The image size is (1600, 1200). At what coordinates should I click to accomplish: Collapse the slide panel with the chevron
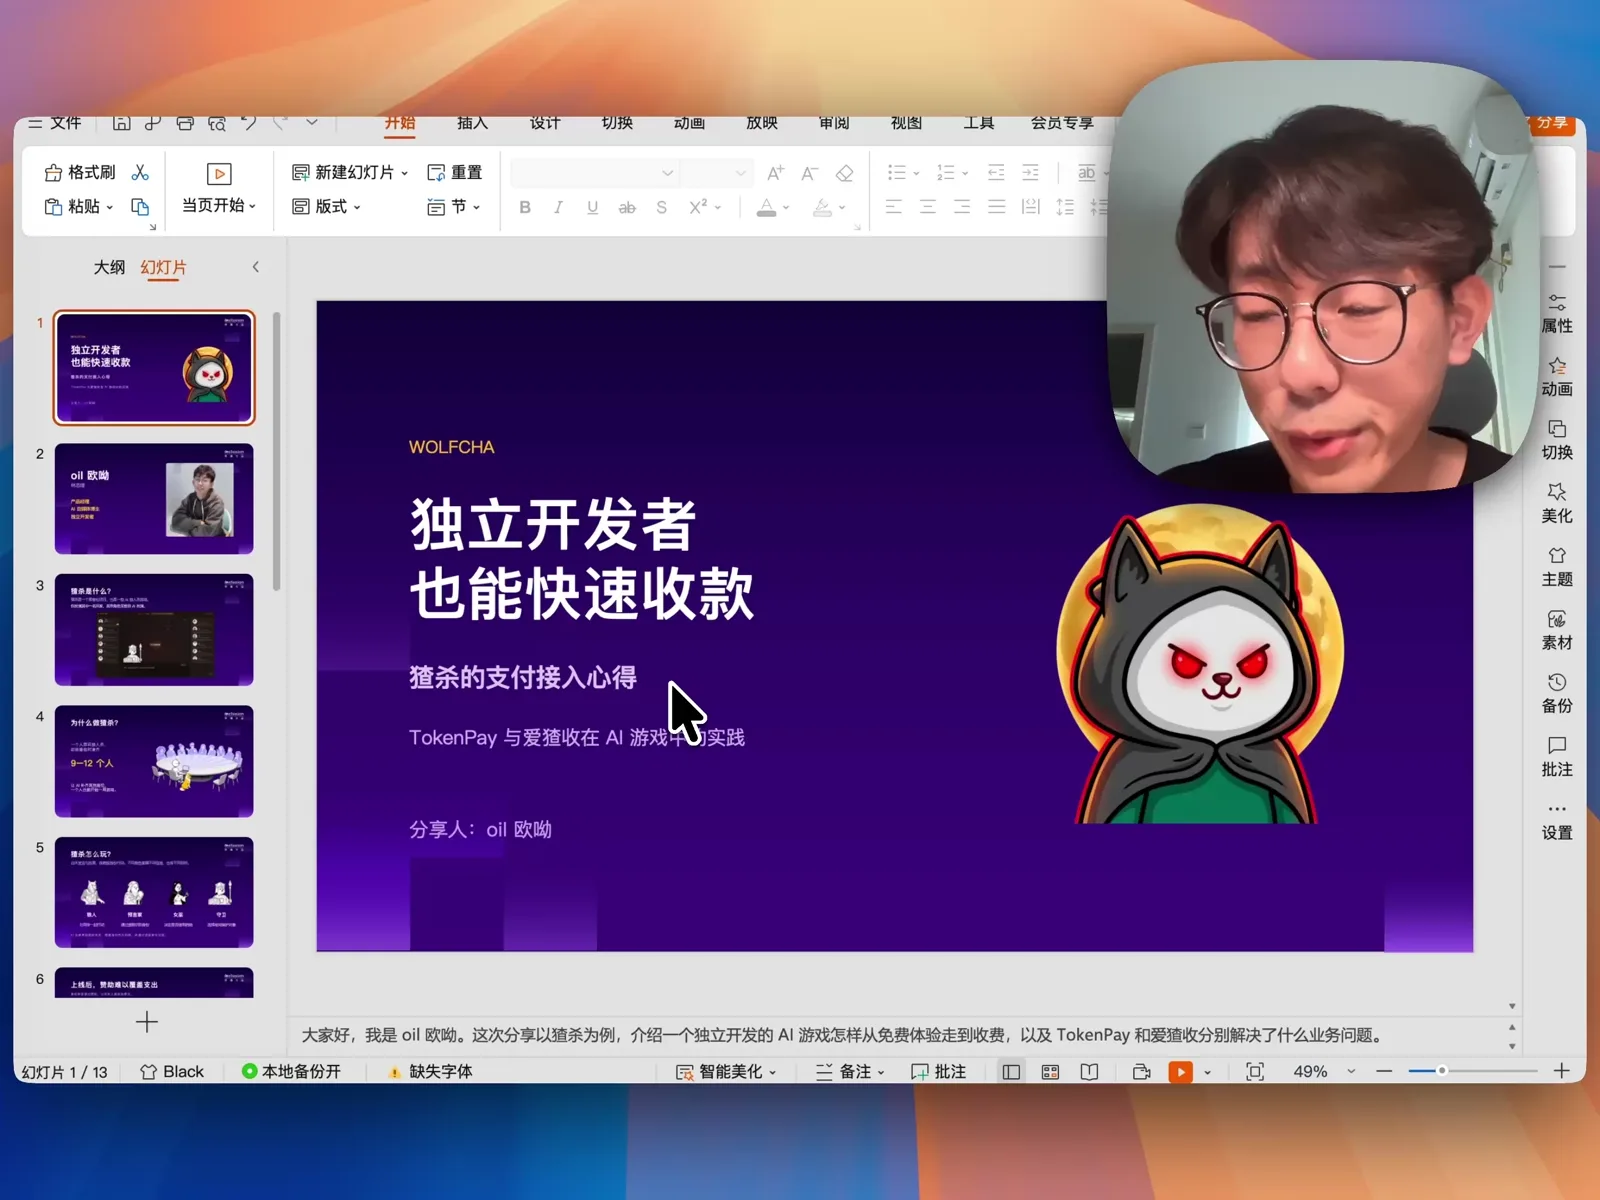click(256, 267)
